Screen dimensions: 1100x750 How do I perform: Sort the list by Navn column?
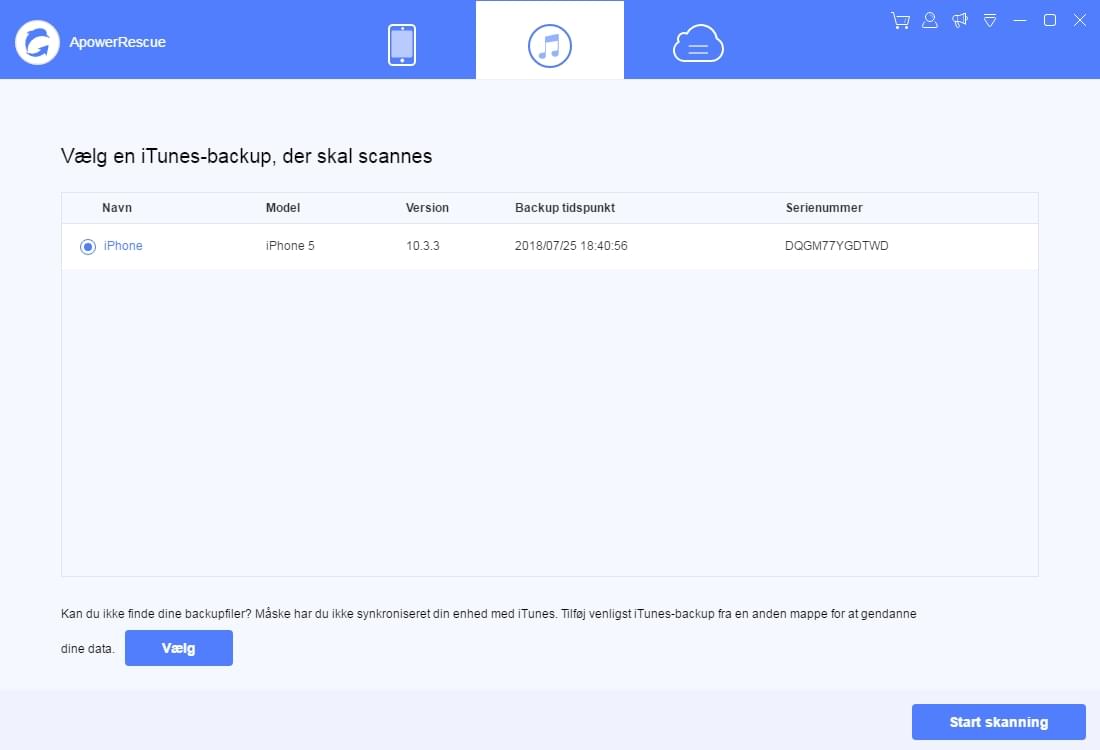[x=117, y=208]
